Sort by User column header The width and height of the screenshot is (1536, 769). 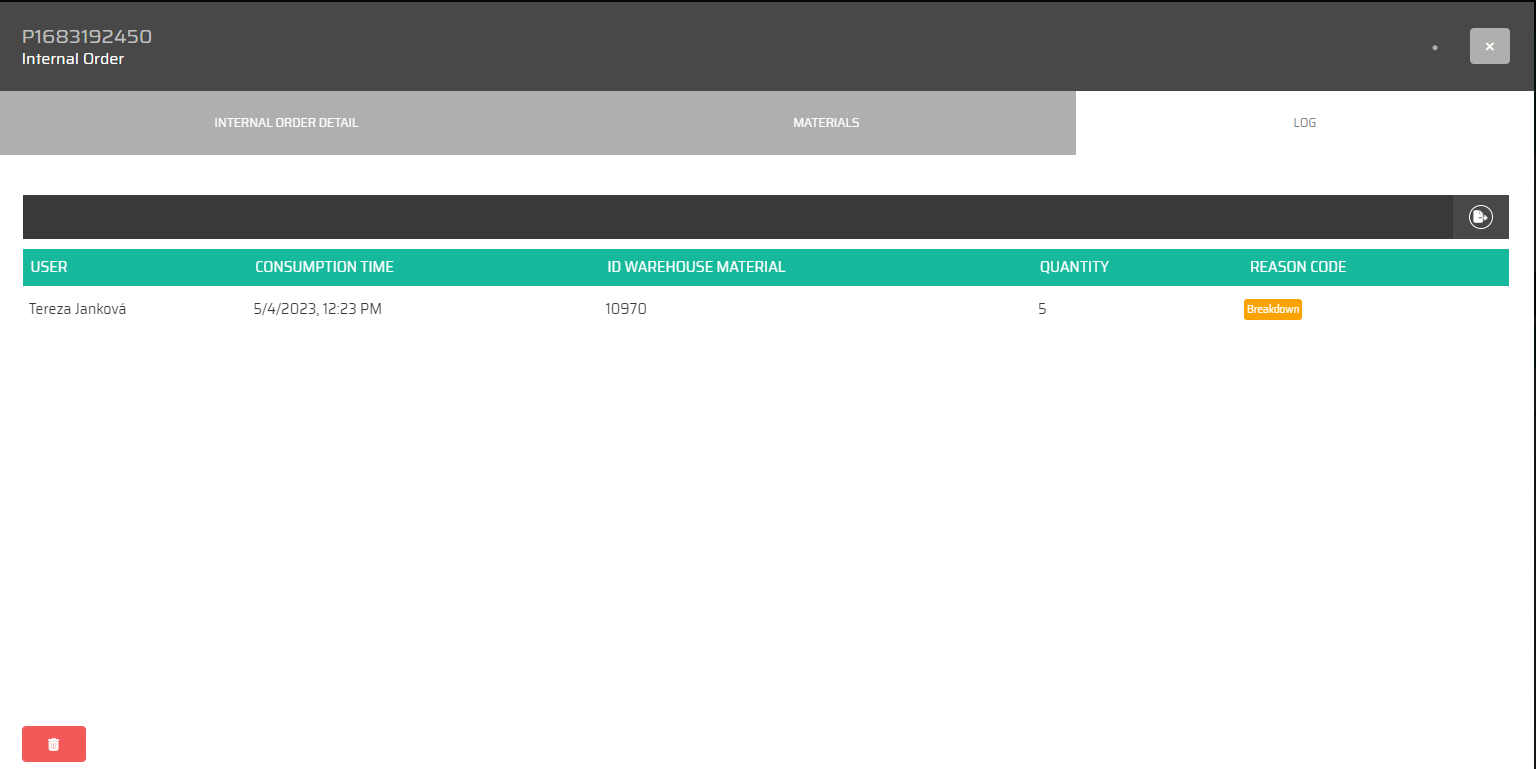[49, 267]
